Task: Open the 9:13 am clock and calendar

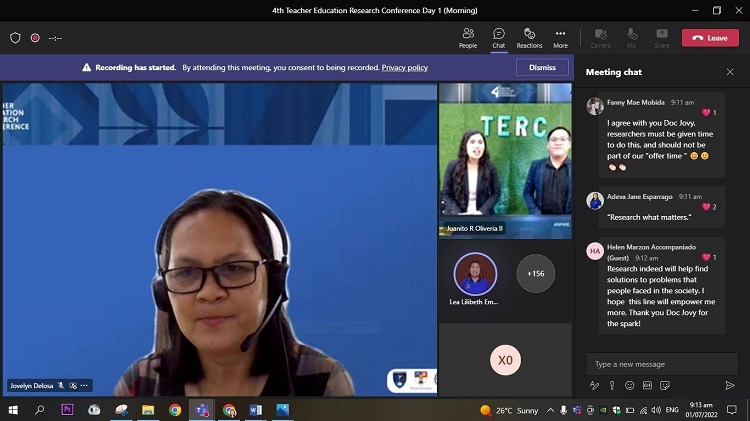Action: (701, 410)
